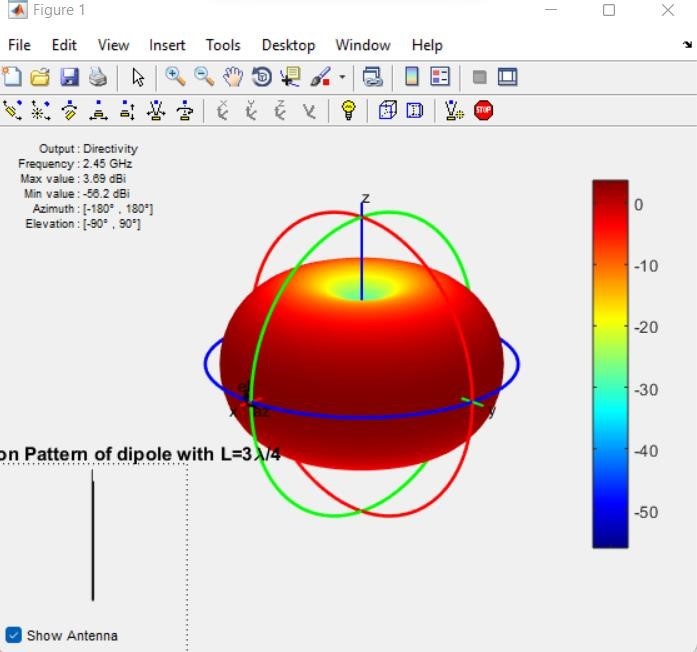Image resolution: width=697 pixels, height=652 pixels.
Task: Toggle the scene light bulb icon
Action: pyautogui.click(x=348, y=110)
